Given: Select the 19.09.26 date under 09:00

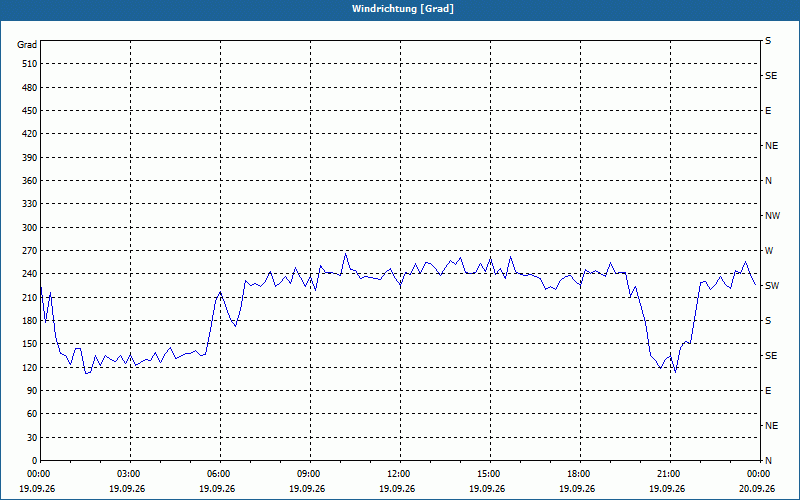Looking at the screenshot, I should point(307,488).
